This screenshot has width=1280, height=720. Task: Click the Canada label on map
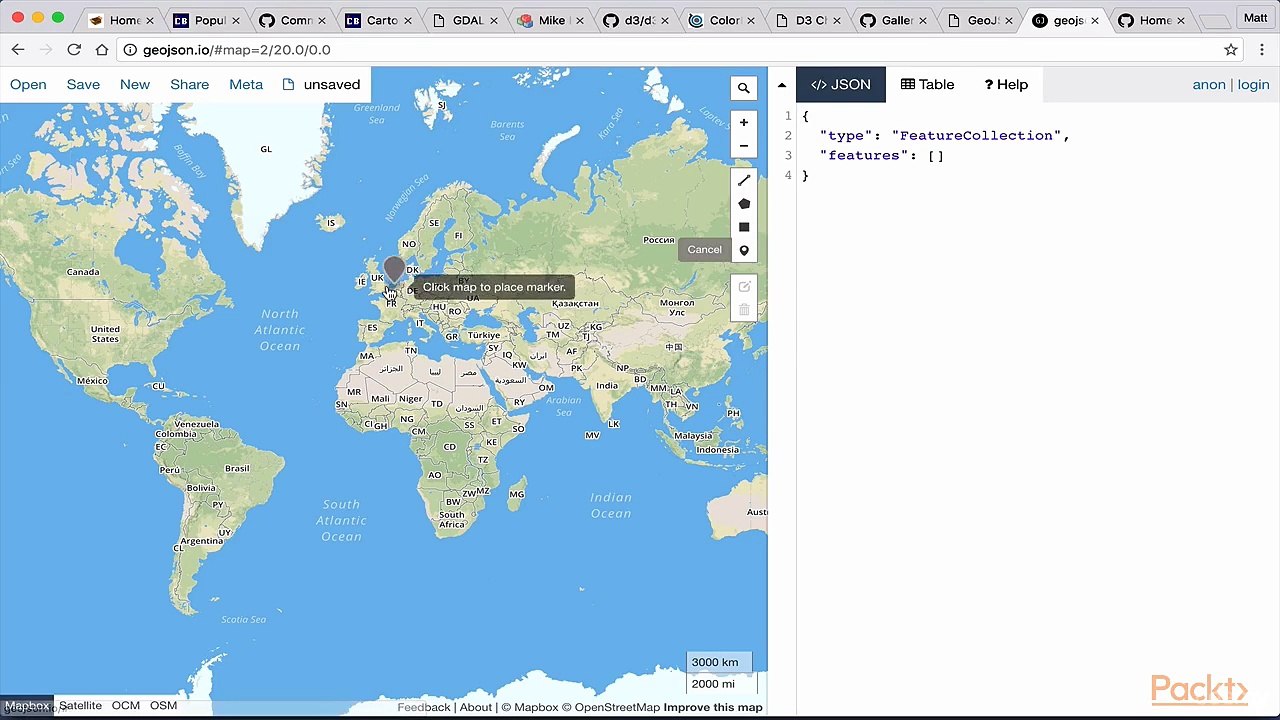[83, 272]
